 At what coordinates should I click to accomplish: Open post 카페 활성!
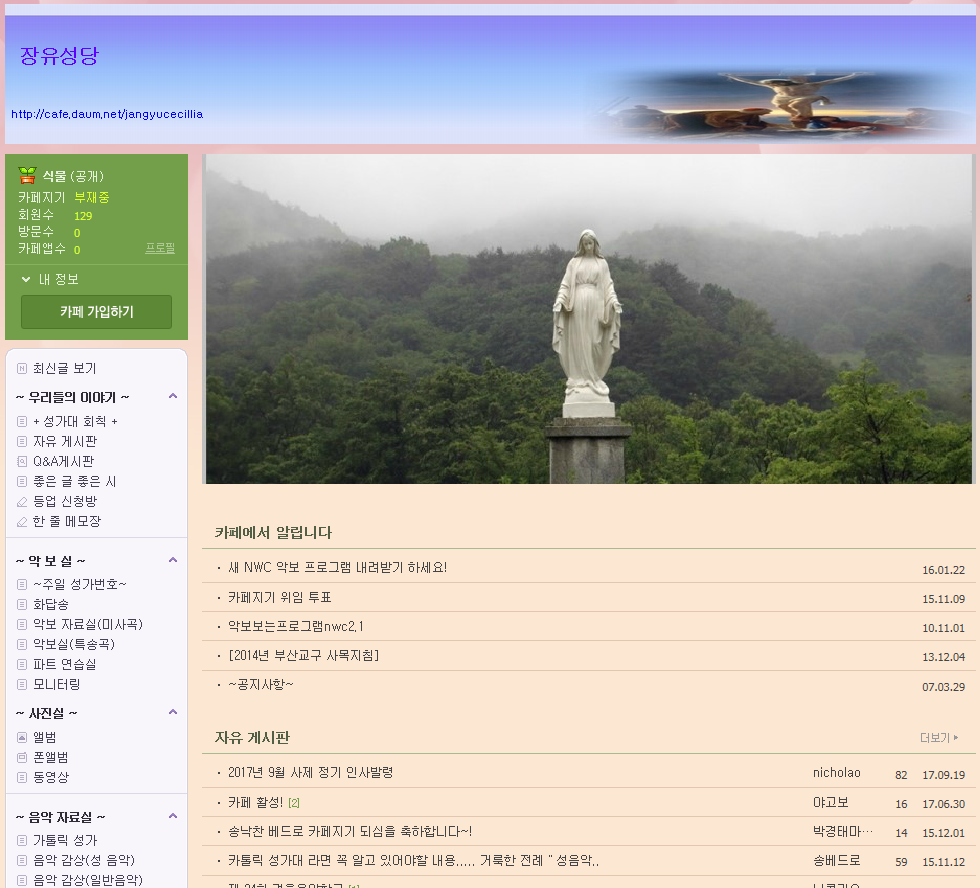(256, 802)
